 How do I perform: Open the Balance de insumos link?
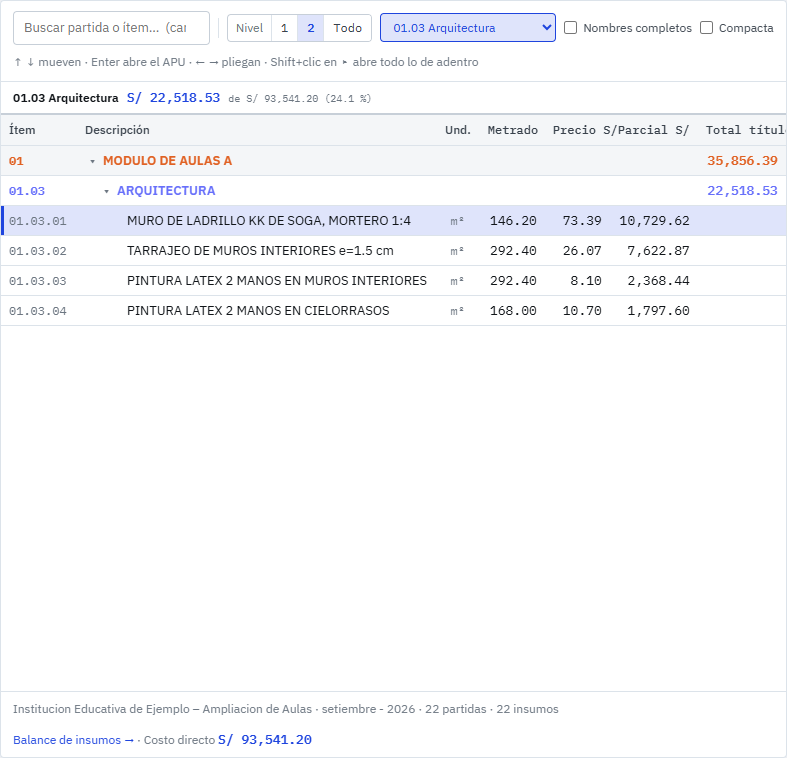tap(74, 740)
